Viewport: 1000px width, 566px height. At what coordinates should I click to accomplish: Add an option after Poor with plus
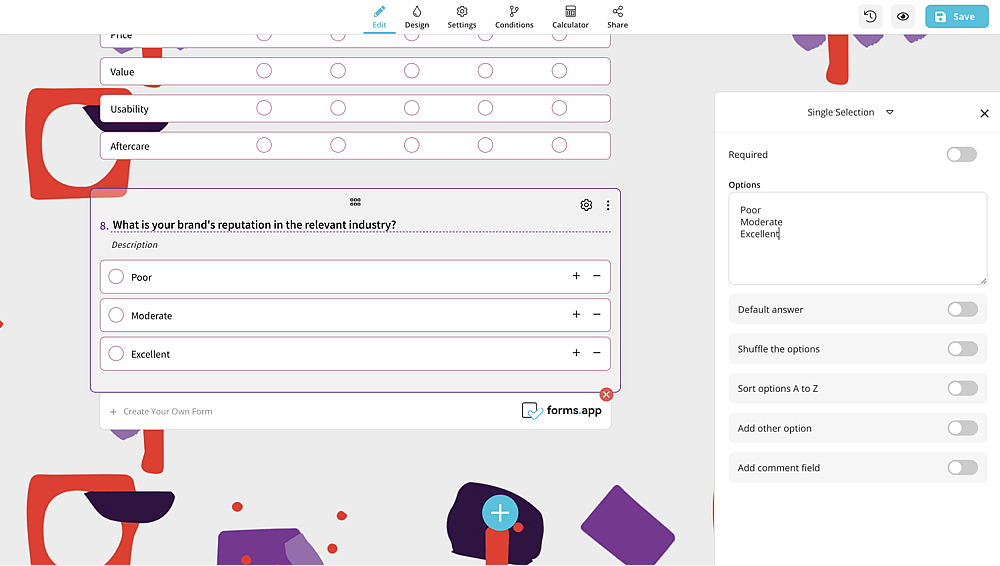pyautogui.click(x=576, y=276)
